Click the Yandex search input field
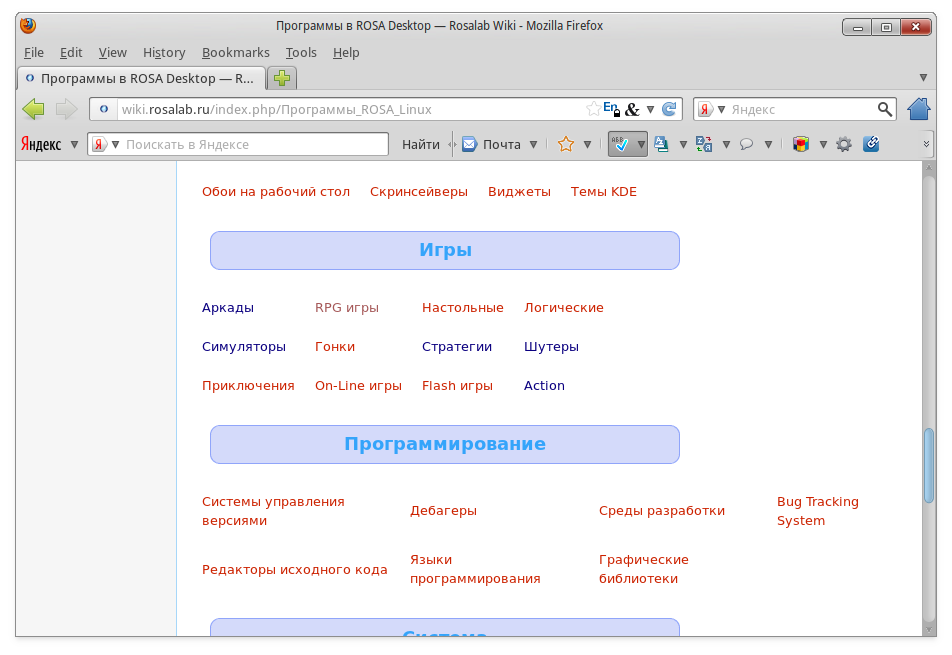This screenshot has width=952, height=655. [254, 144]
